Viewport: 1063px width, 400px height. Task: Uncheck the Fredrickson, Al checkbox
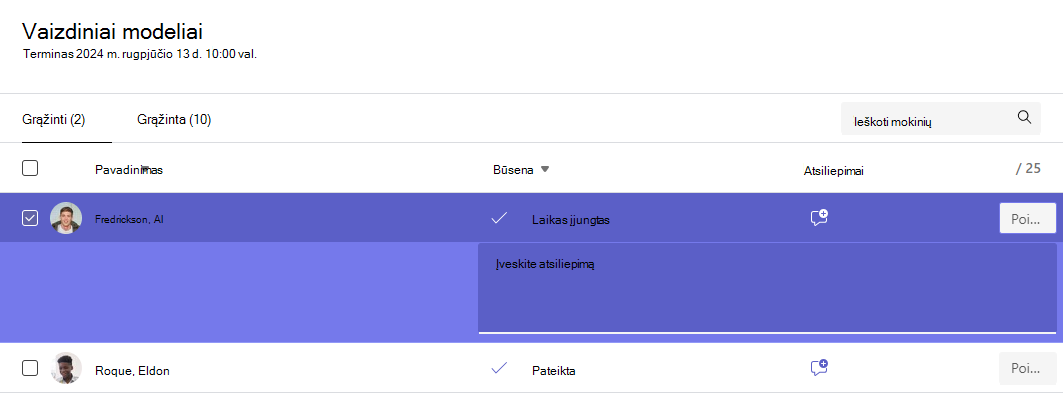pyautogui.click(x=30, y=218)
